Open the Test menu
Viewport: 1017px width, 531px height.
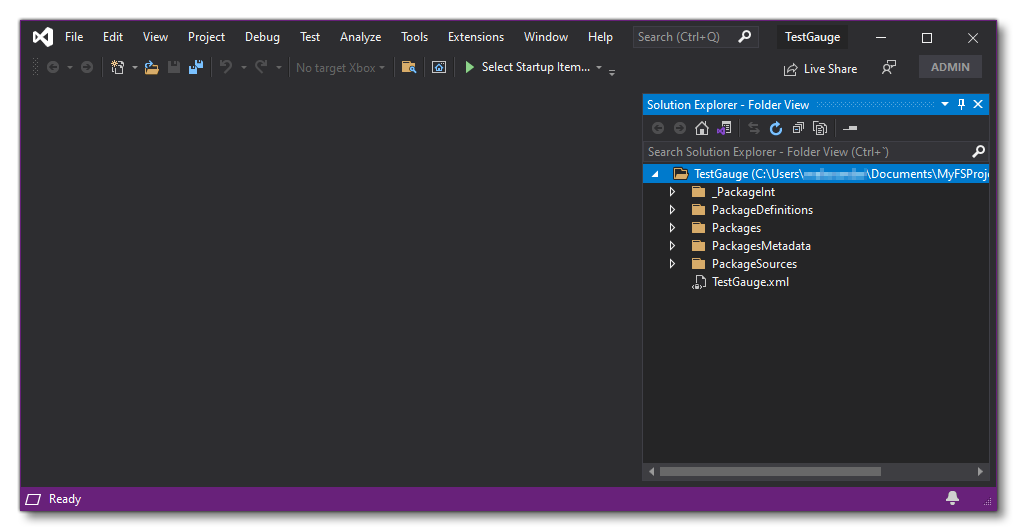pos(309,37)
